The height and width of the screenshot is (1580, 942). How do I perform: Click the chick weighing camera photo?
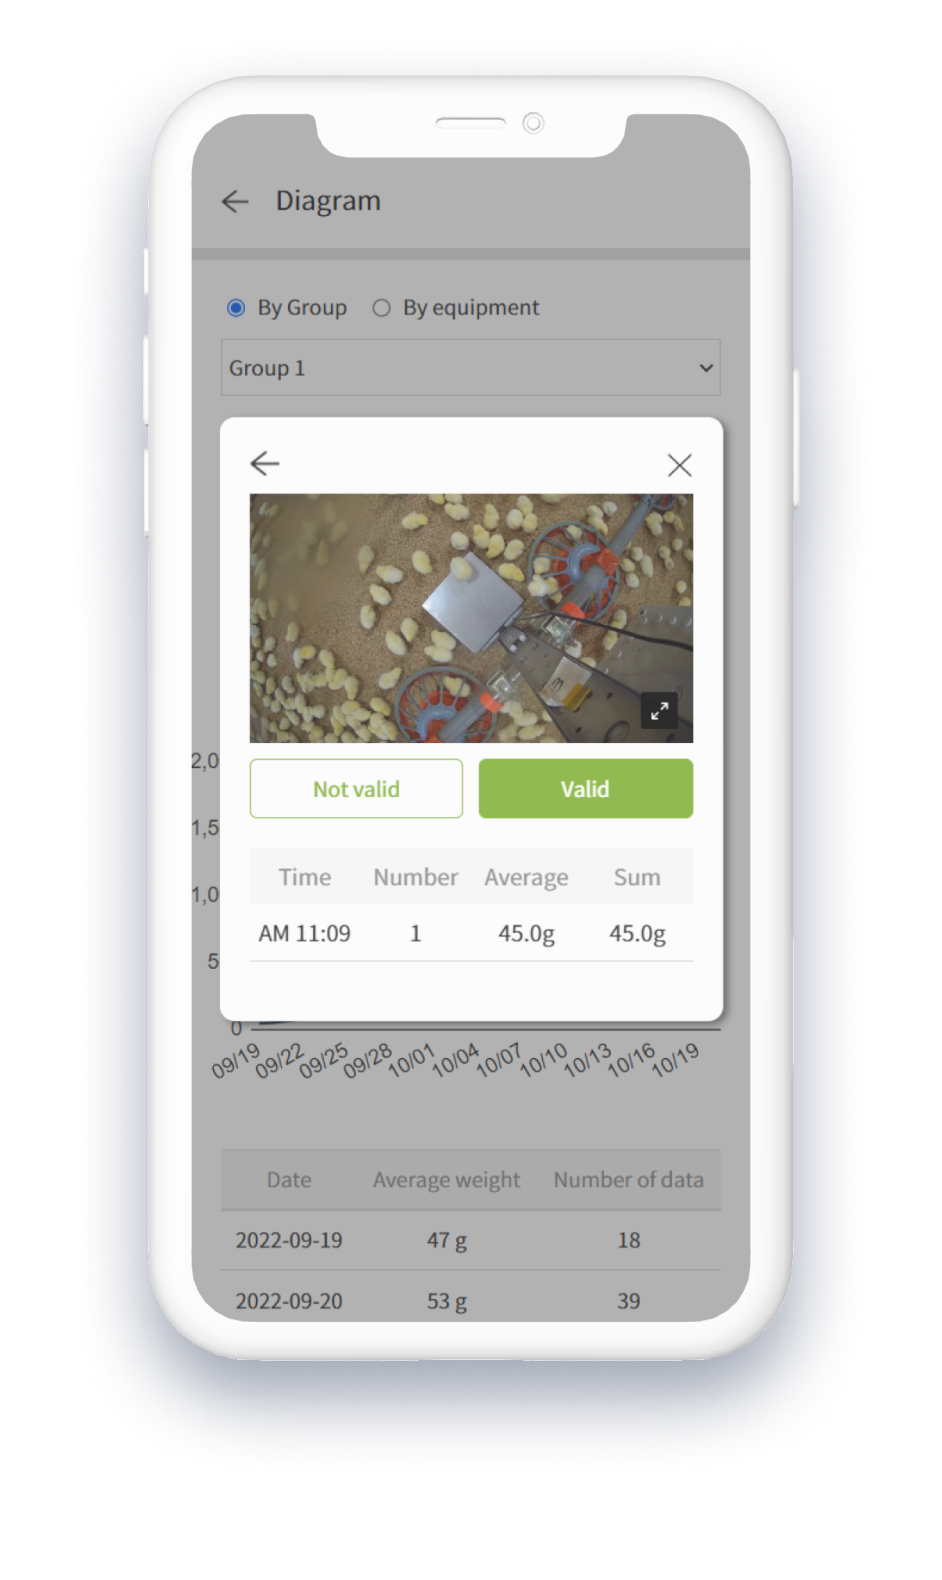pos(471,618)
